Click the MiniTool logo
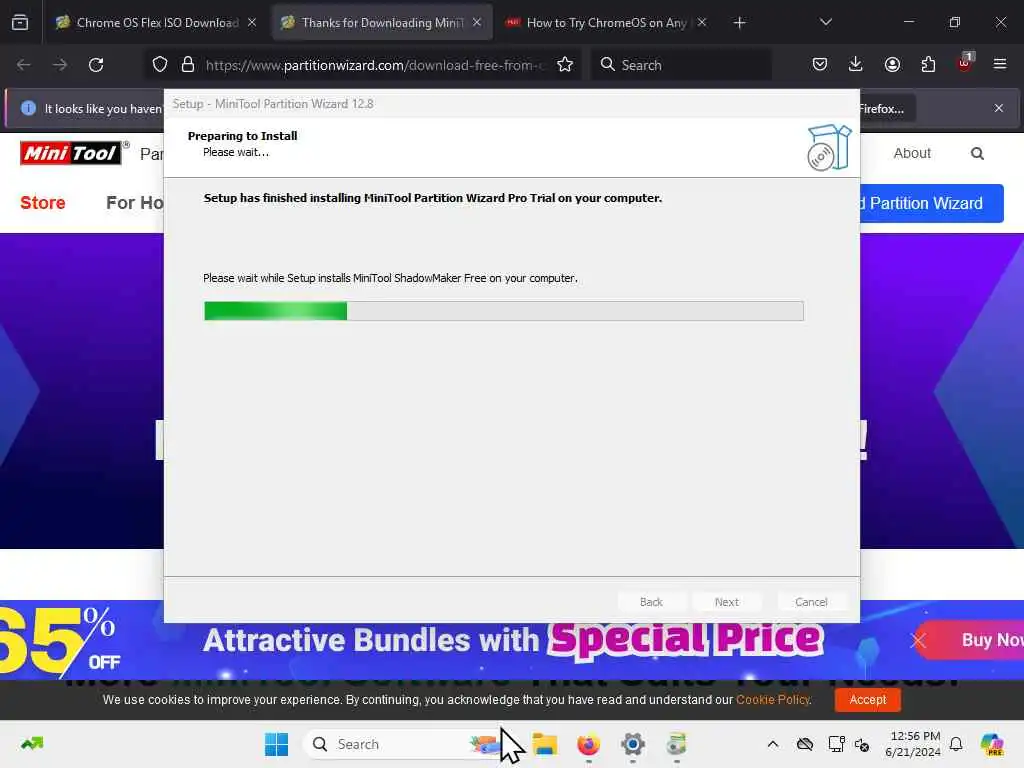The image size is (1024, 768). point(71,153)
